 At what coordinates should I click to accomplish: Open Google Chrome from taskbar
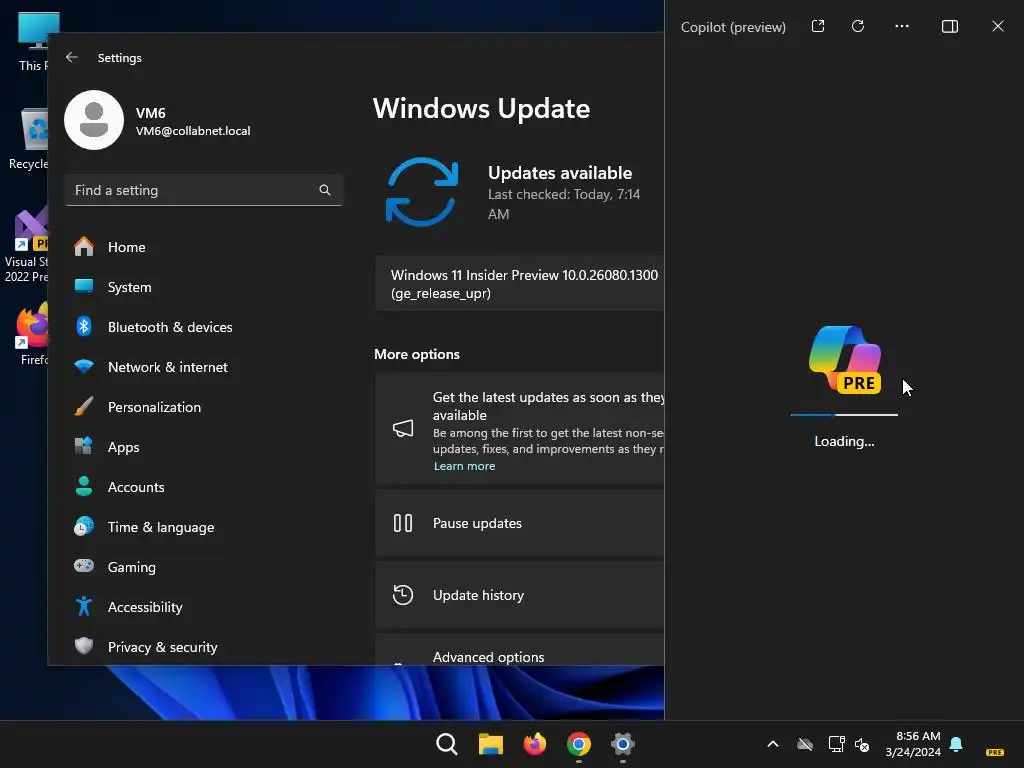tap(579, 744)
